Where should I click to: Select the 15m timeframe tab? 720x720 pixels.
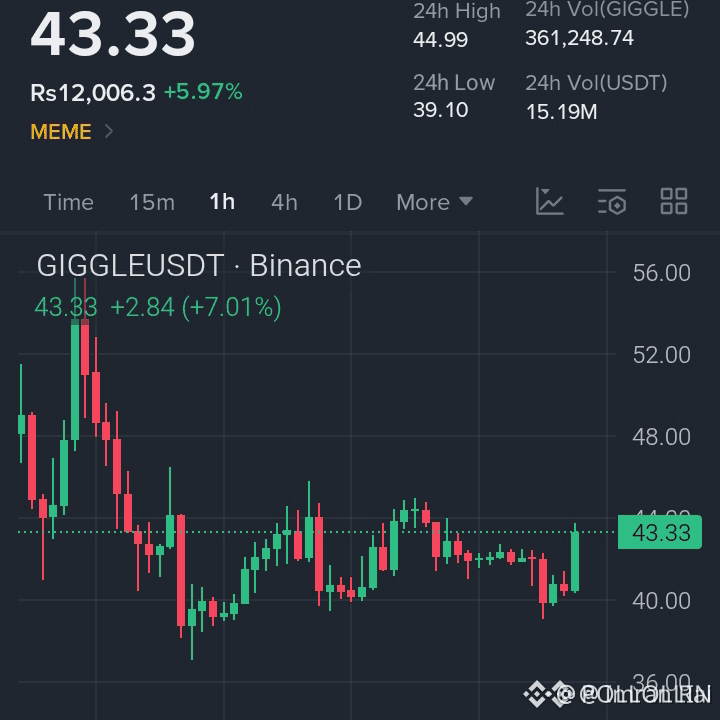click(x=152, y=202)
